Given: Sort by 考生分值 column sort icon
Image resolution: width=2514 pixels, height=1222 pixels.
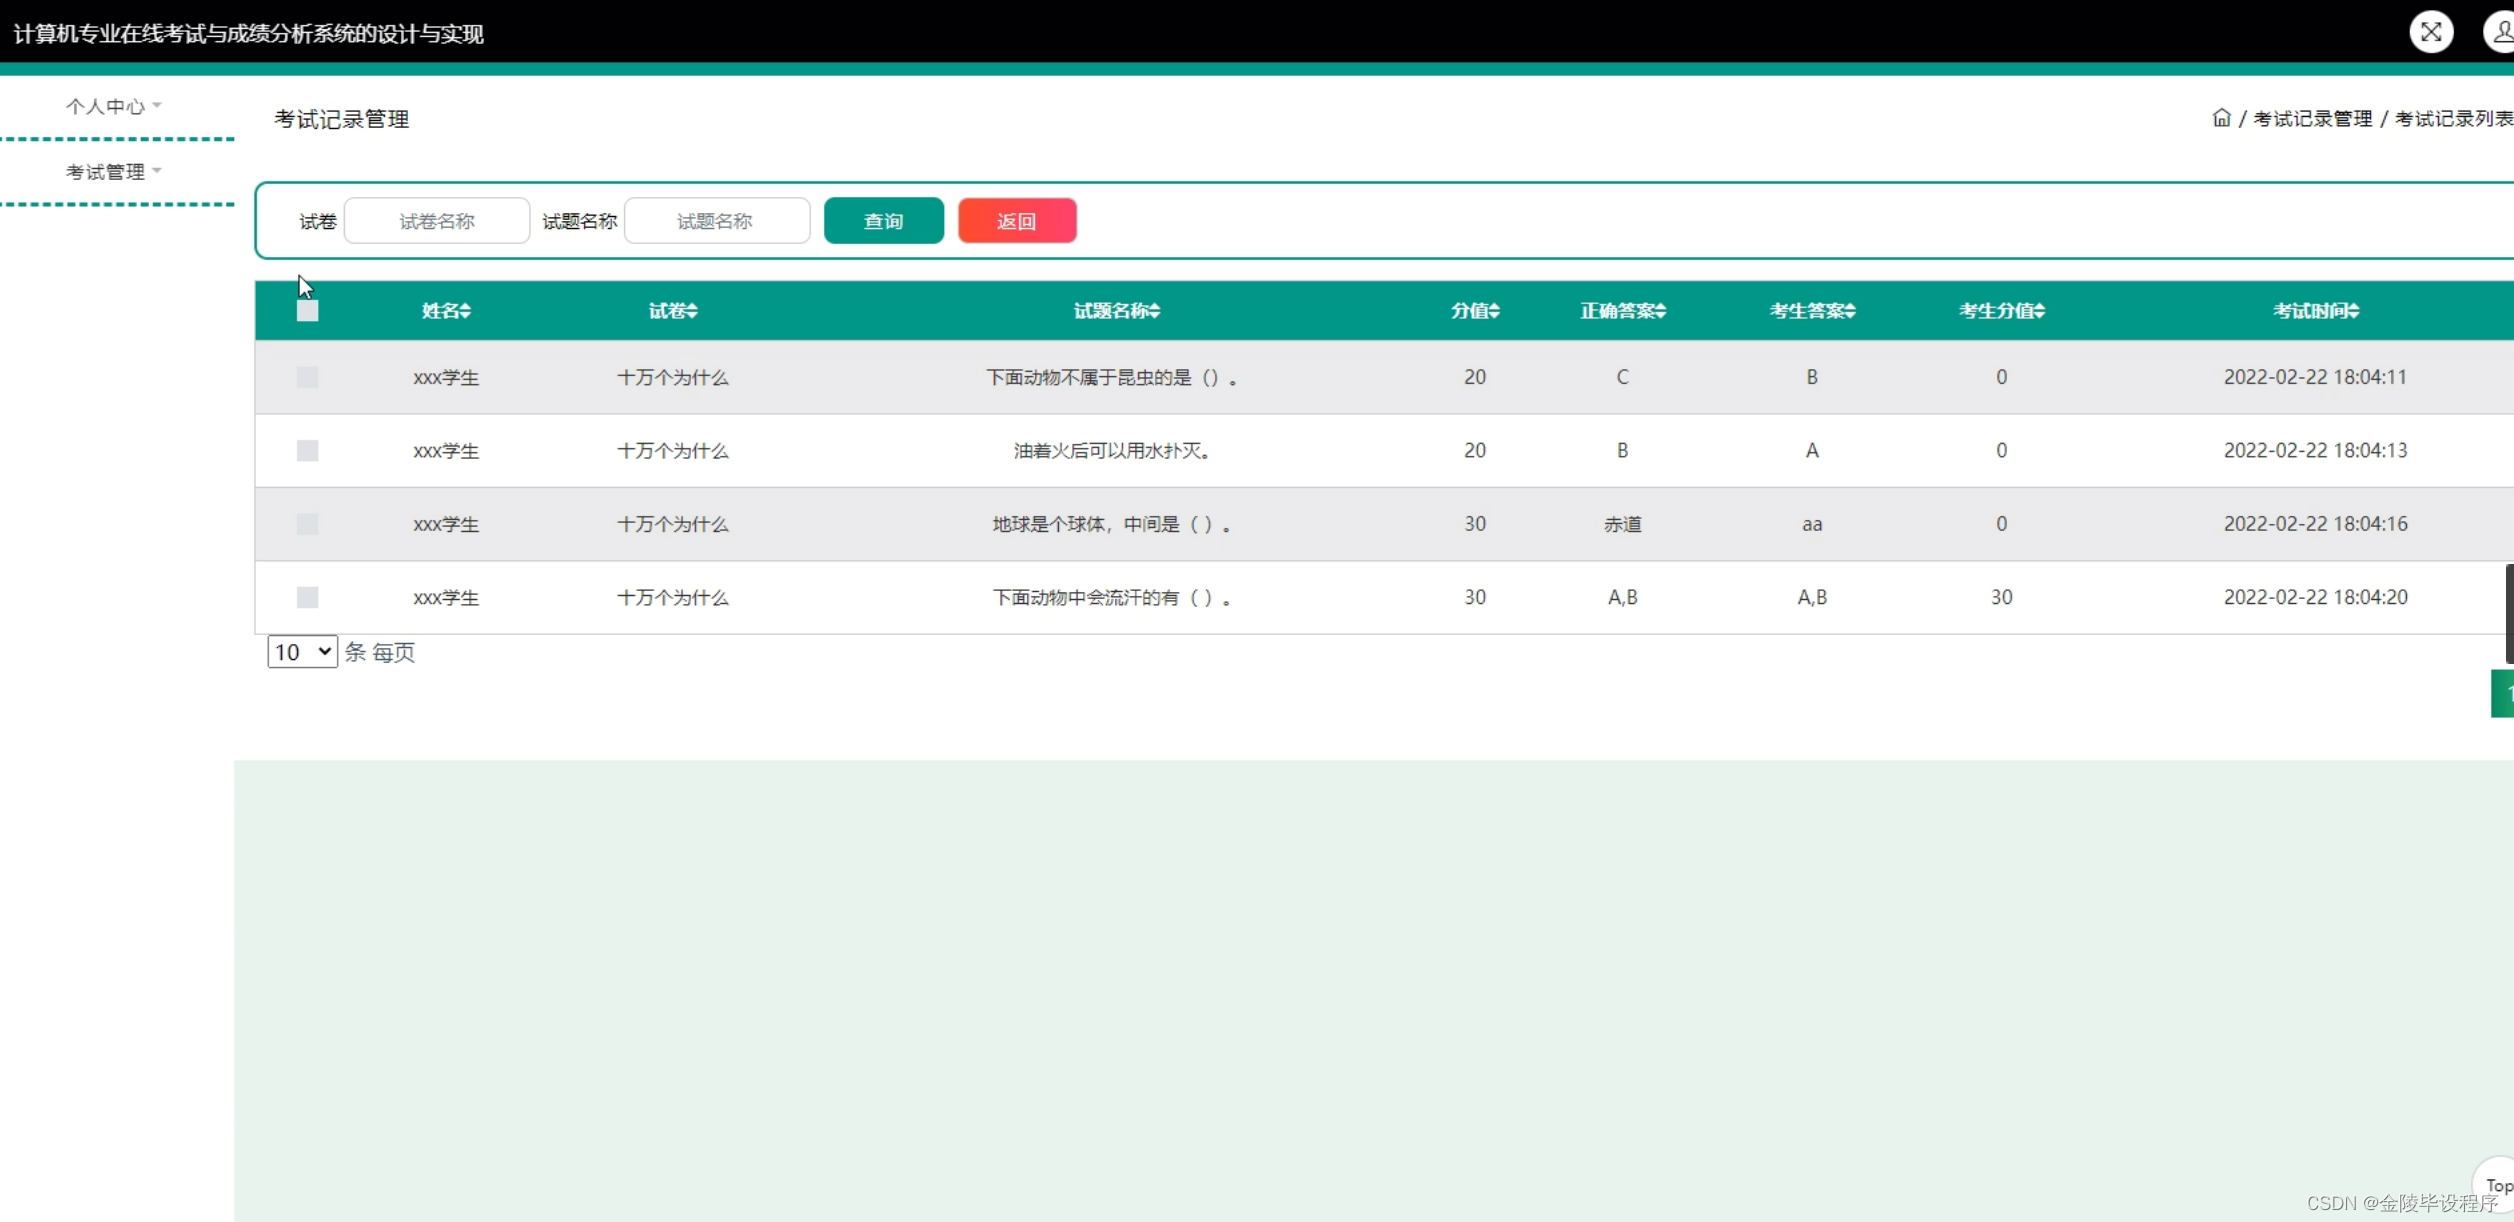Looking at the screenshot, I should [2039, 311].
